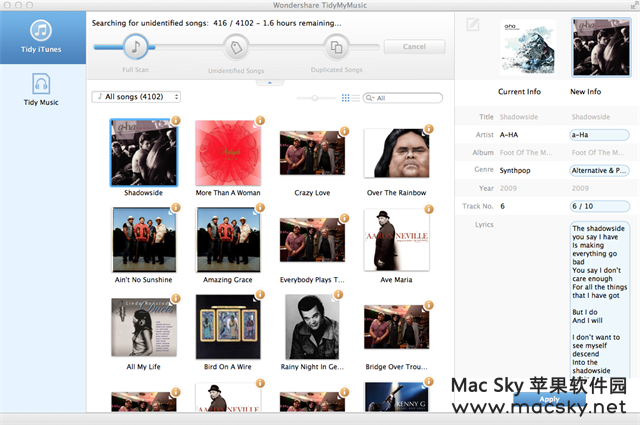Show info badge on Bridge Over Trou...
Viewport: 640px width, 425px height.
429,305
